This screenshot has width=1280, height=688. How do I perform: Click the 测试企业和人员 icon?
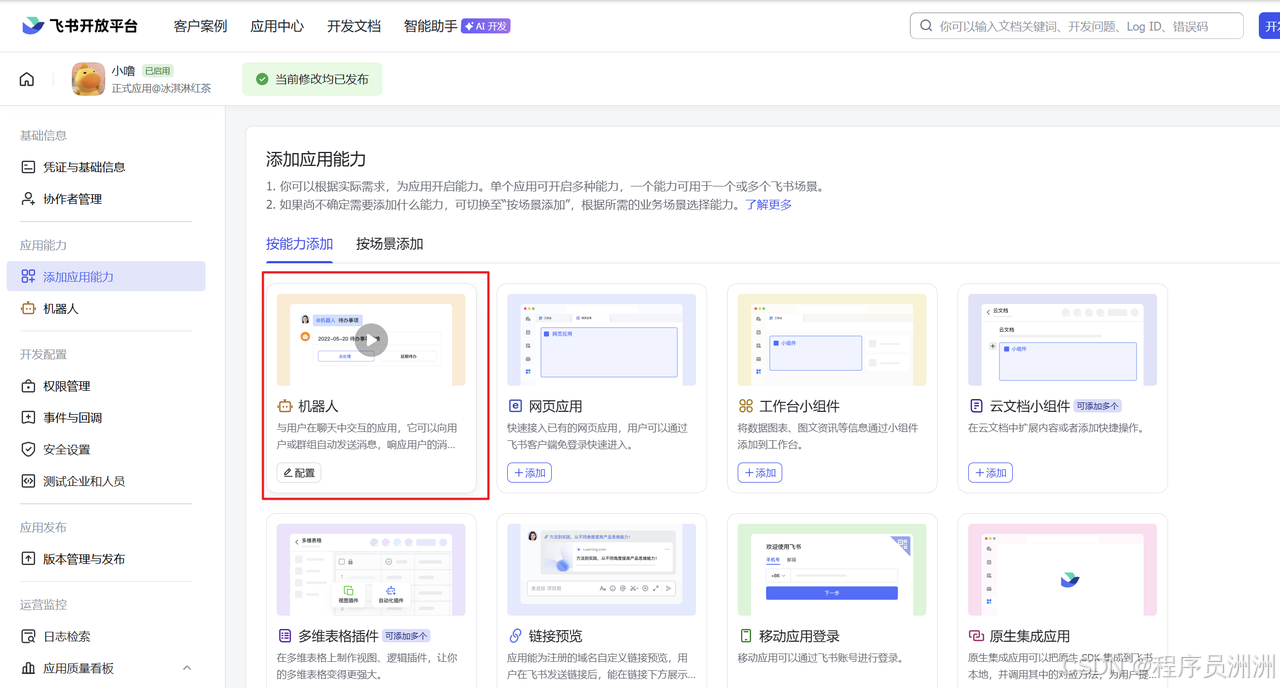point(28,481)
